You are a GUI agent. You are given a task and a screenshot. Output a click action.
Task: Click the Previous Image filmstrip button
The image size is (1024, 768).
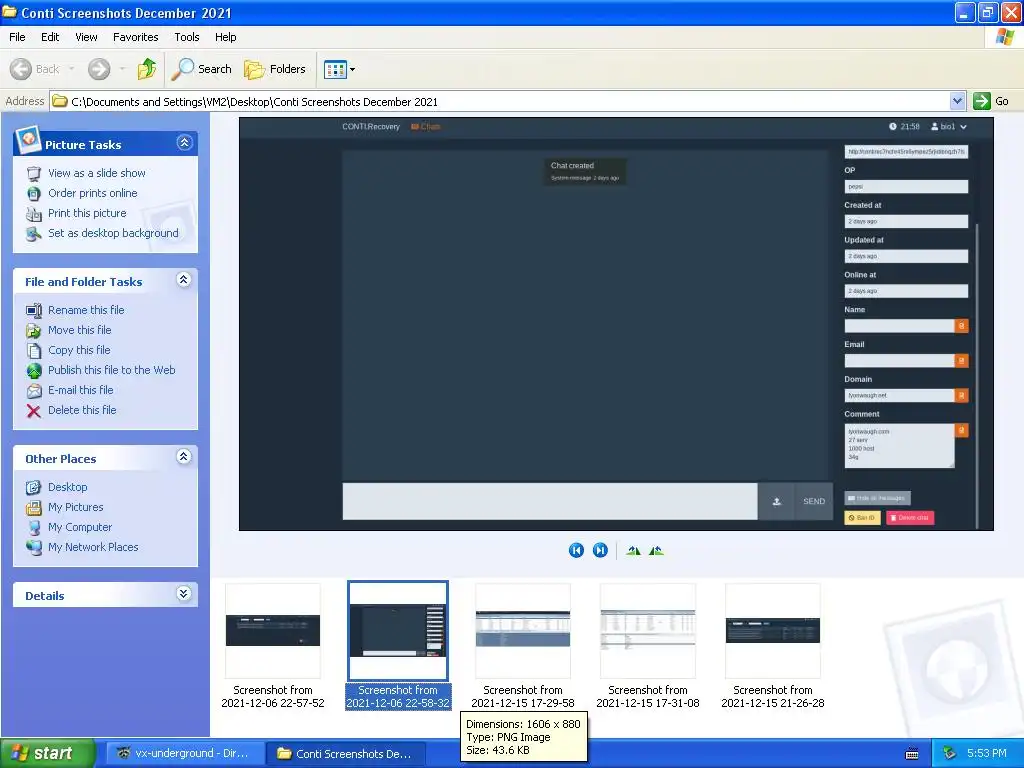[x=576, y=551]
